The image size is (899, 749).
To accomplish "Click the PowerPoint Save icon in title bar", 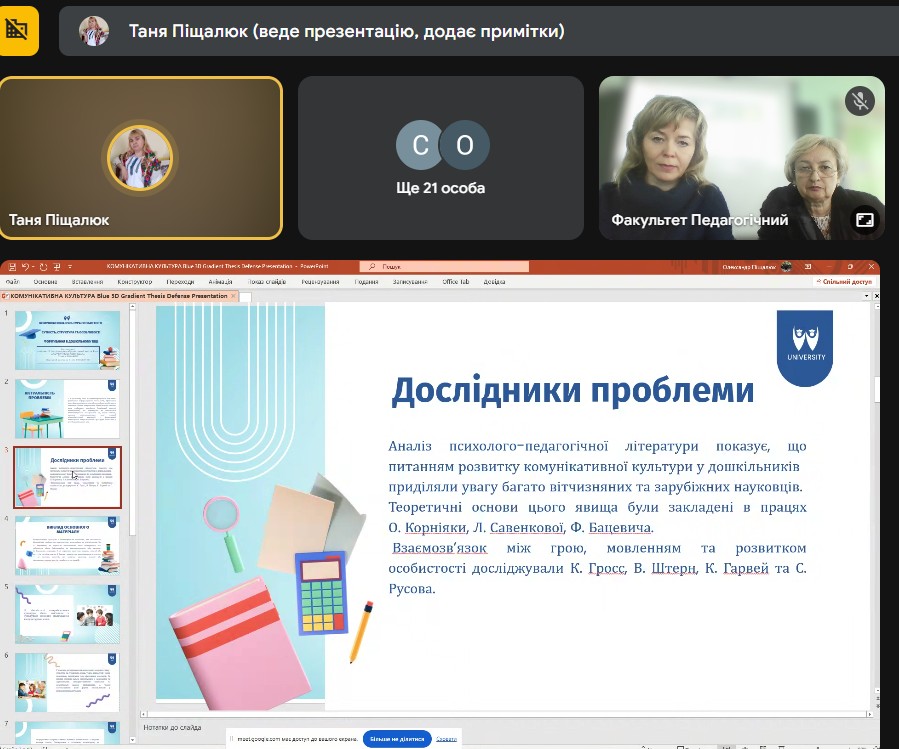I will pyautogui.click(x=10, y=267).
